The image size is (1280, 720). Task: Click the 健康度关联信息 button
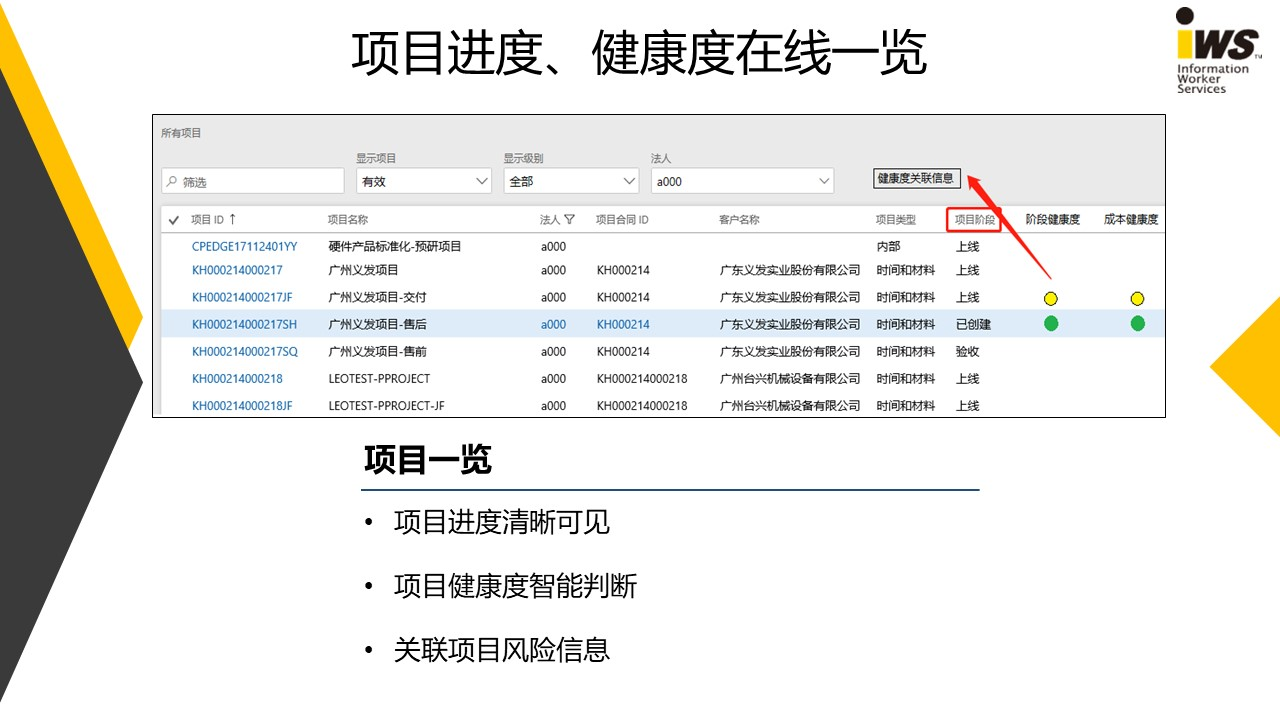[917, 178]
